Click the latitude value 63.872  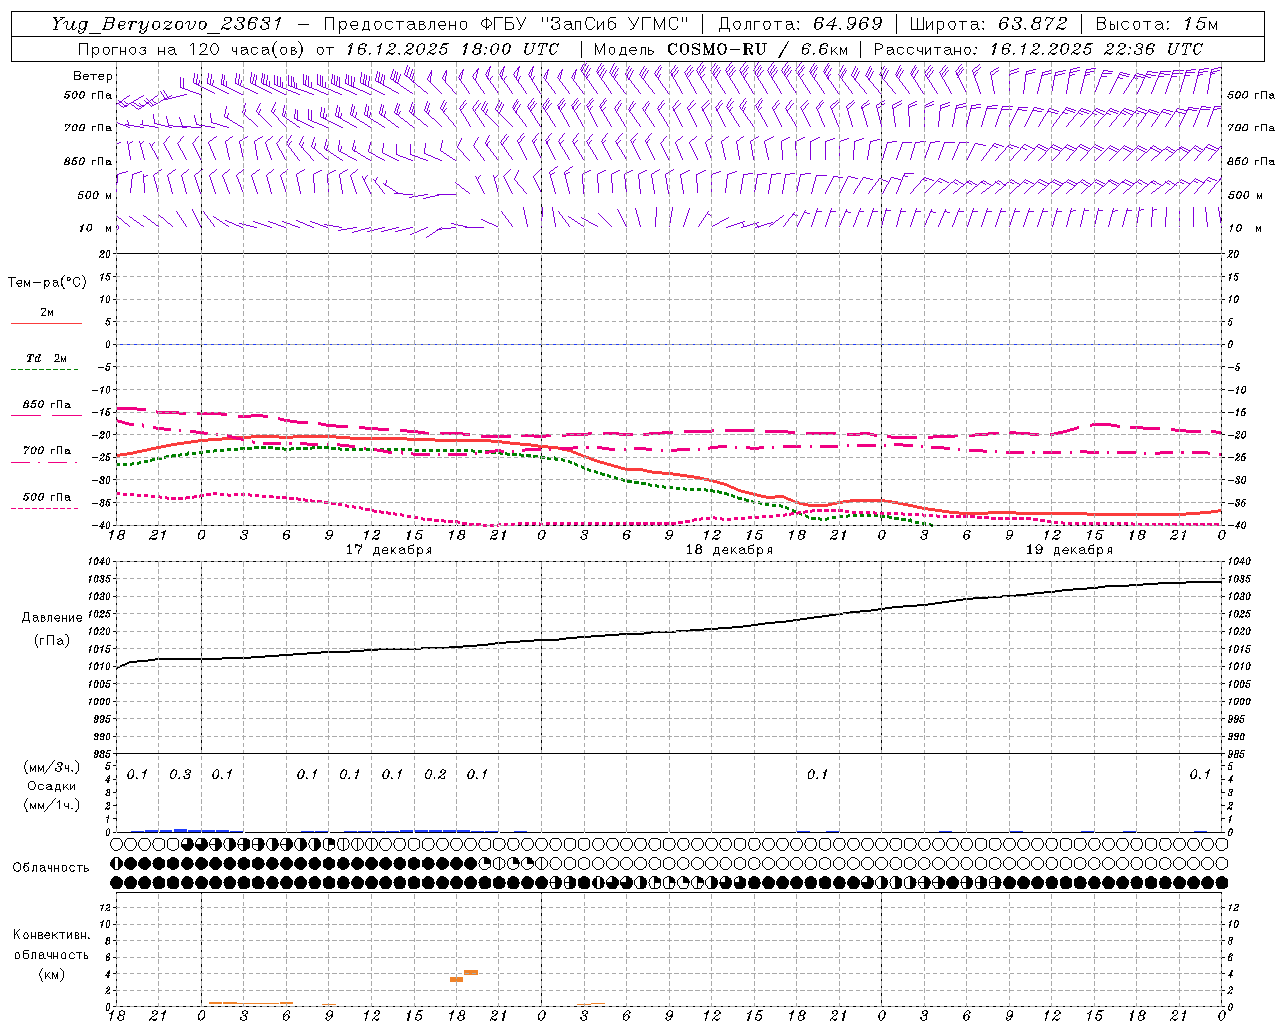(1031, 24)
